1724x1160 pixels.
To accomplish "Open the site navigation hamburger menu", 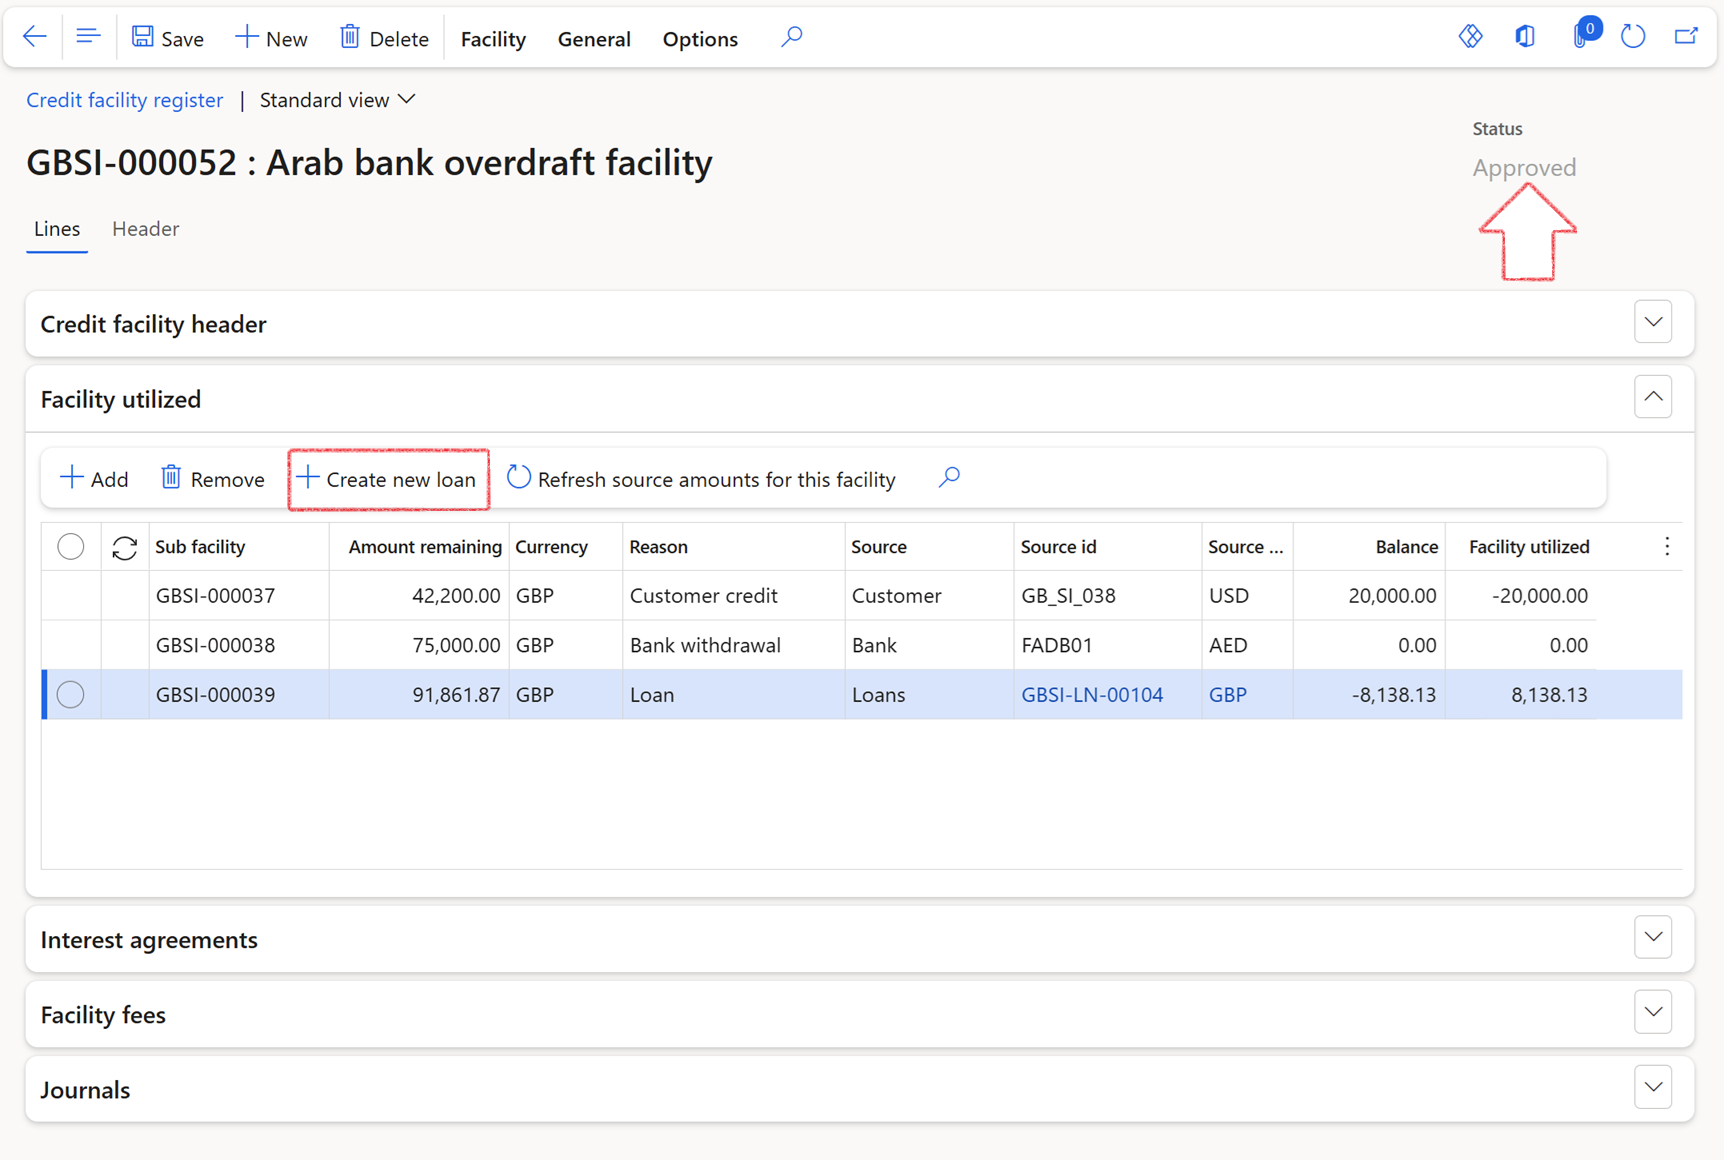I will point(88,35).
